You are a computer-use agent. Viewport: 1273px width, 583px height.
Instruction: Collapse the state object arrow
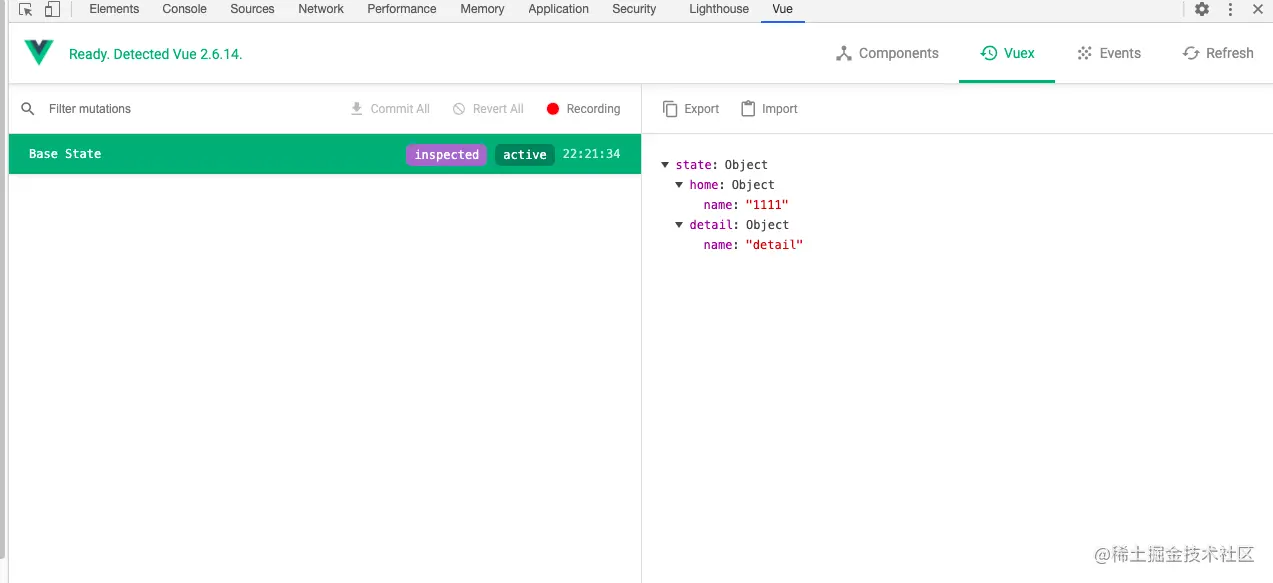pyautogui.click(x=666, y=165)
